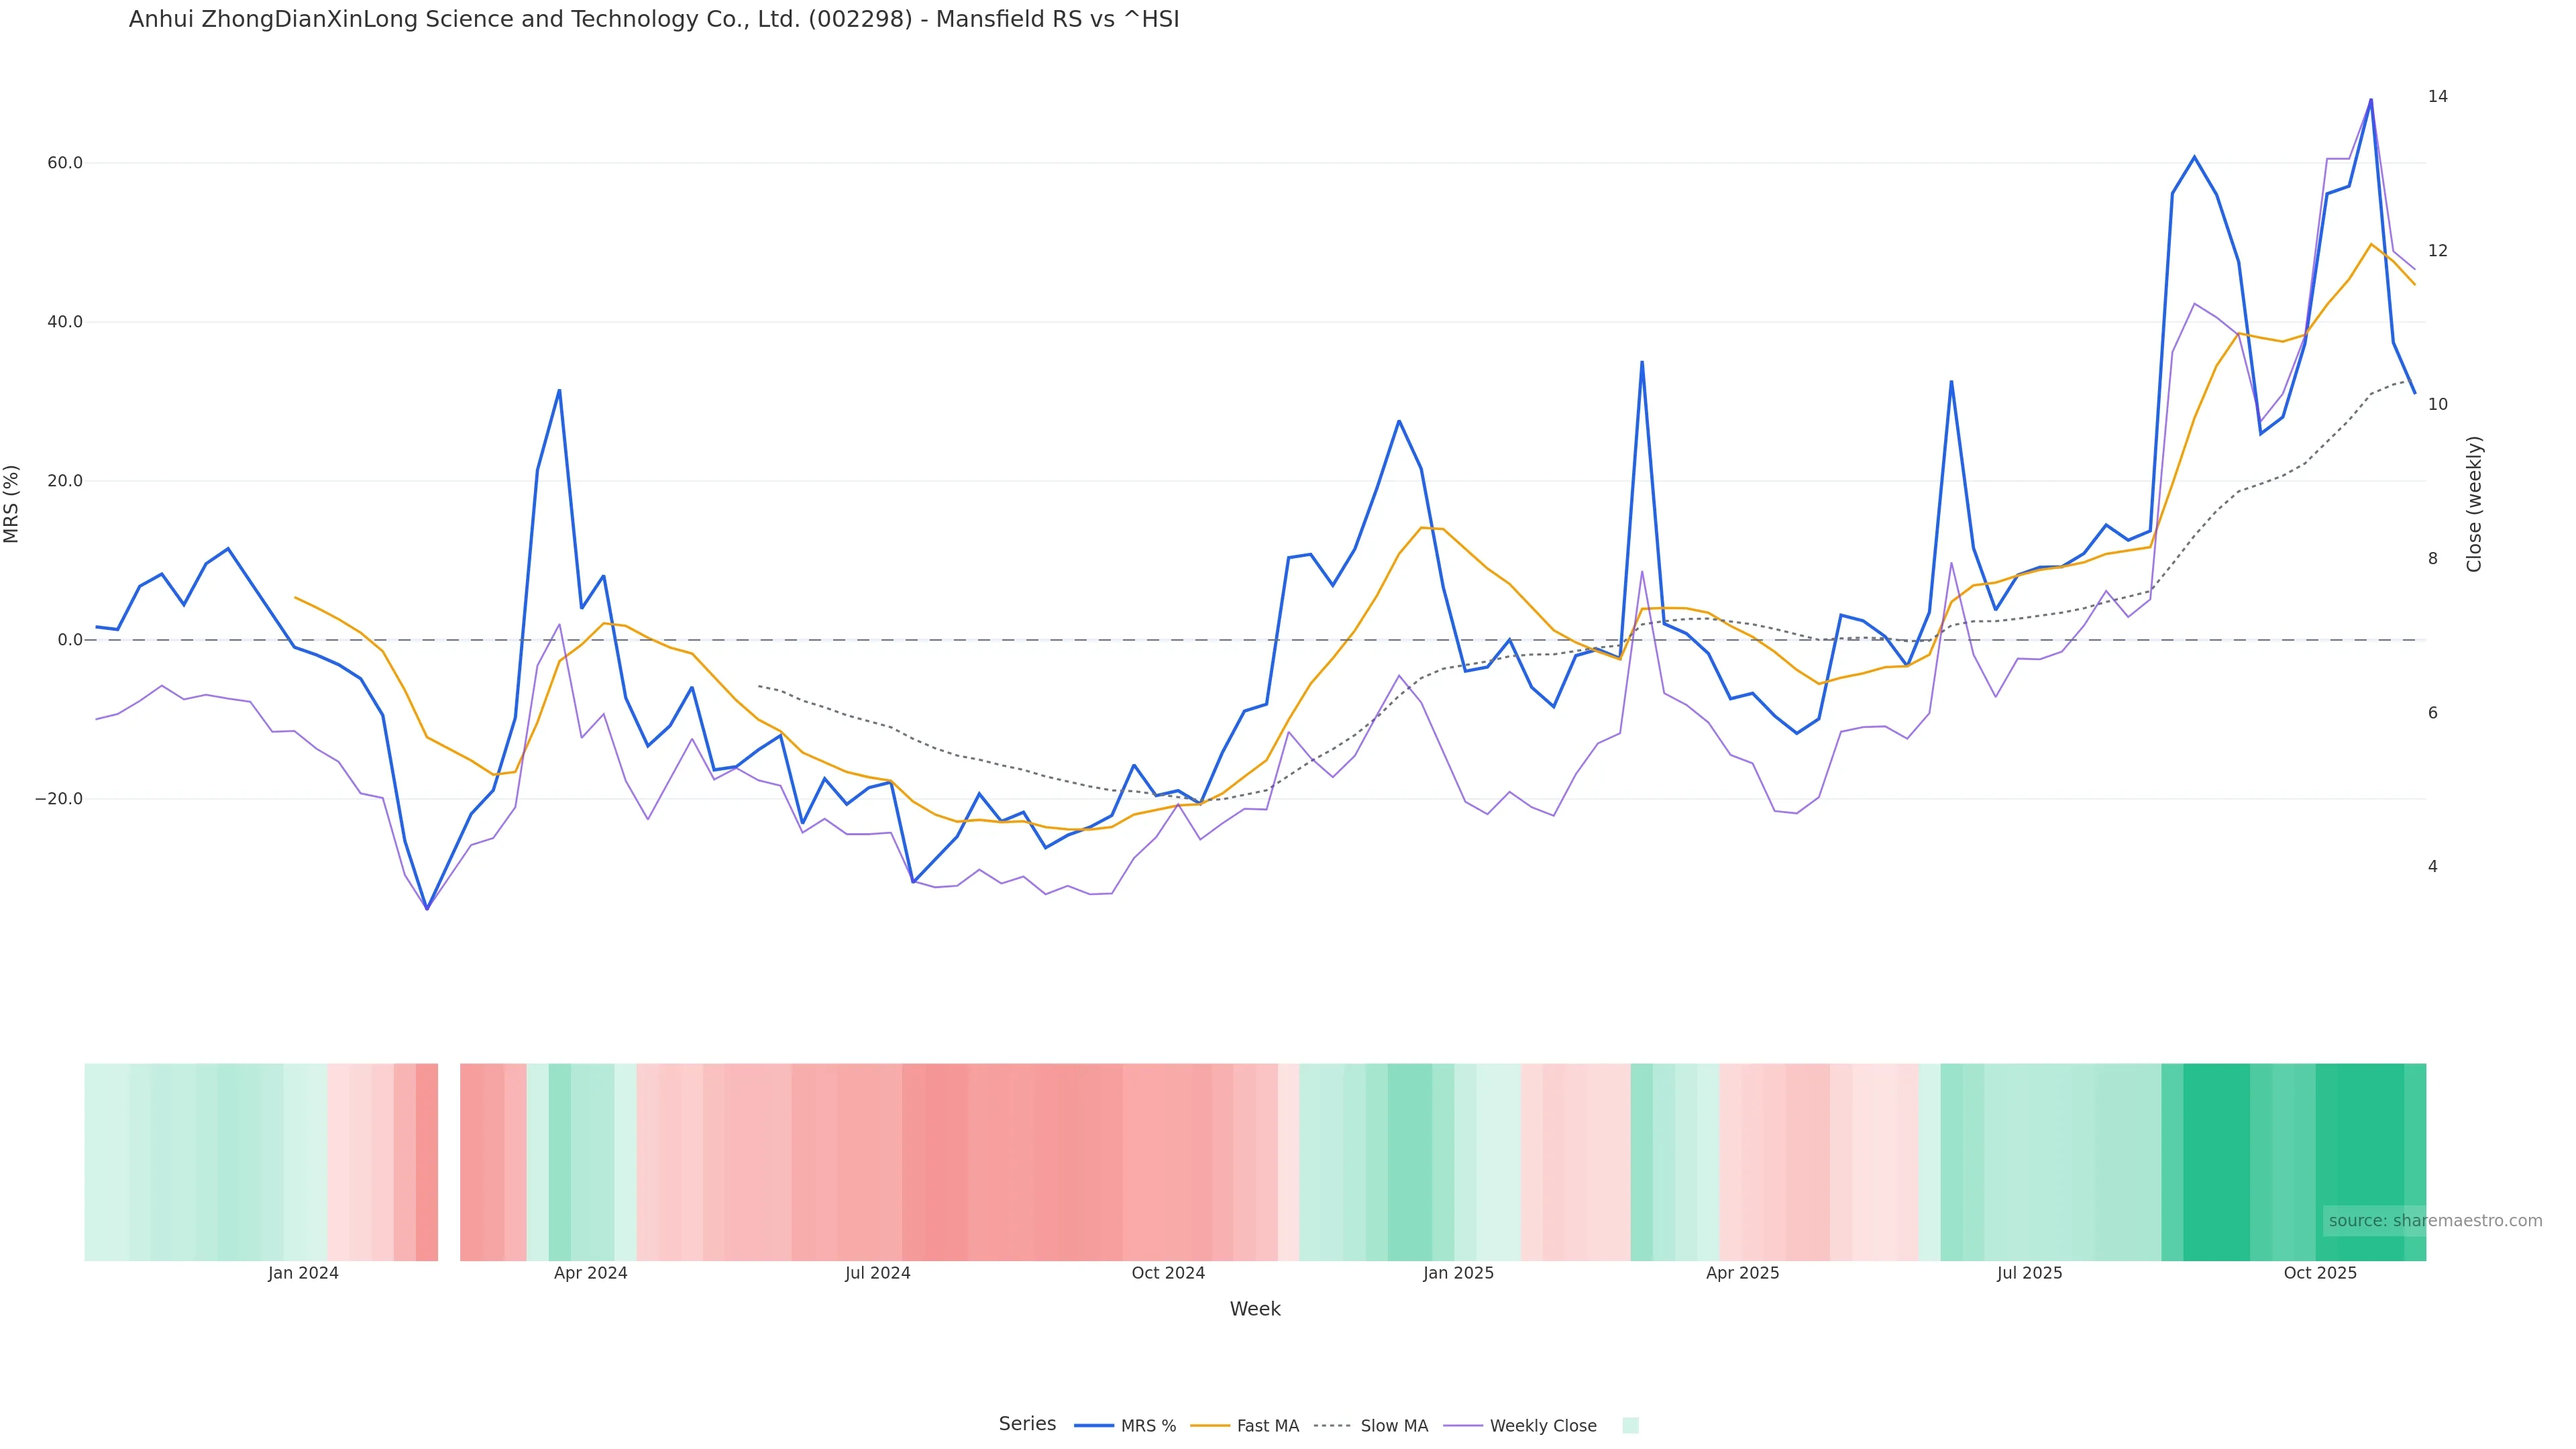Click the −20.0 tick on left axis
The height and width of the screenshot is (1449, 2576).
[x=59, y=799]
